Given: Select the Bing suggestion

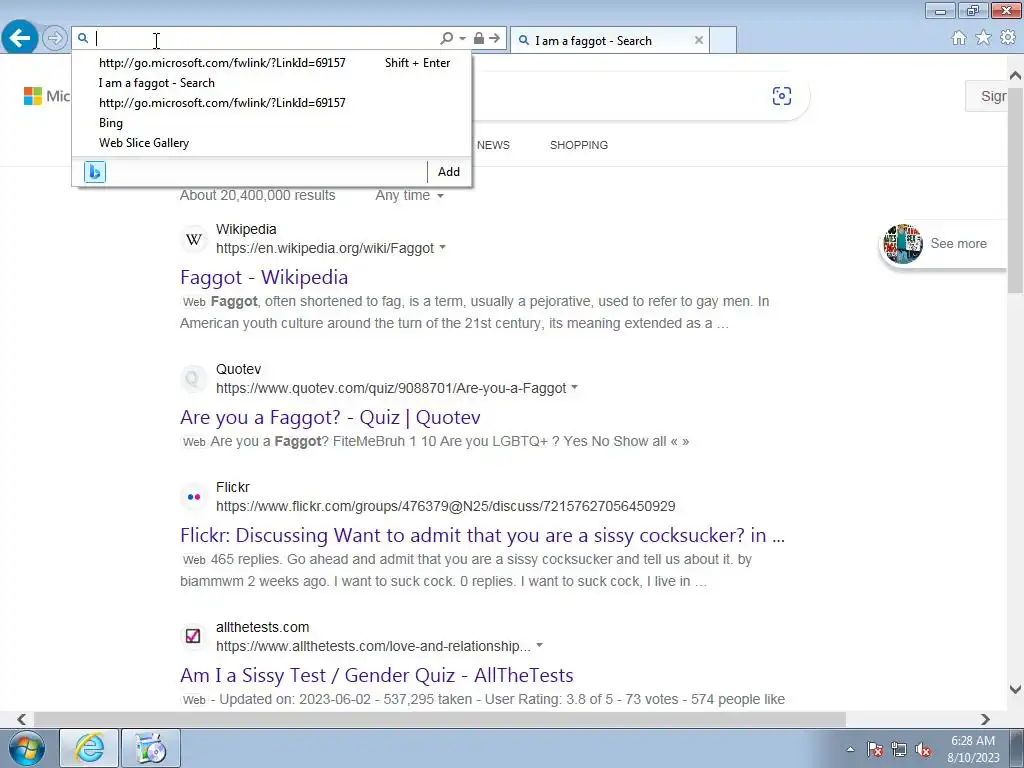Looking at the screenshot, I should point(111,123).
